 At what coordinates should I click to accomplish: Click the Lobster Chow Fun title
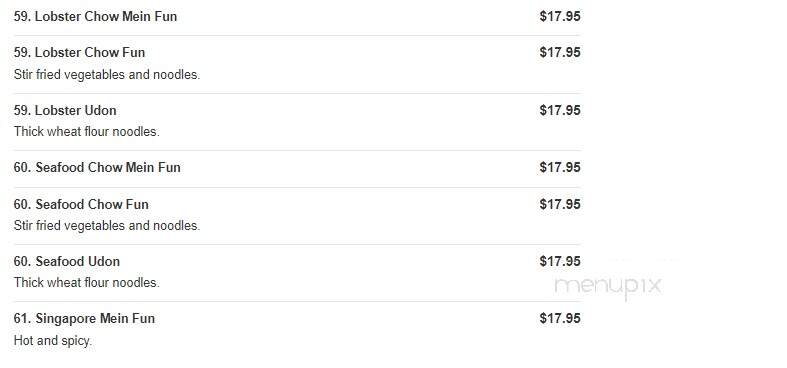[79, 53]
